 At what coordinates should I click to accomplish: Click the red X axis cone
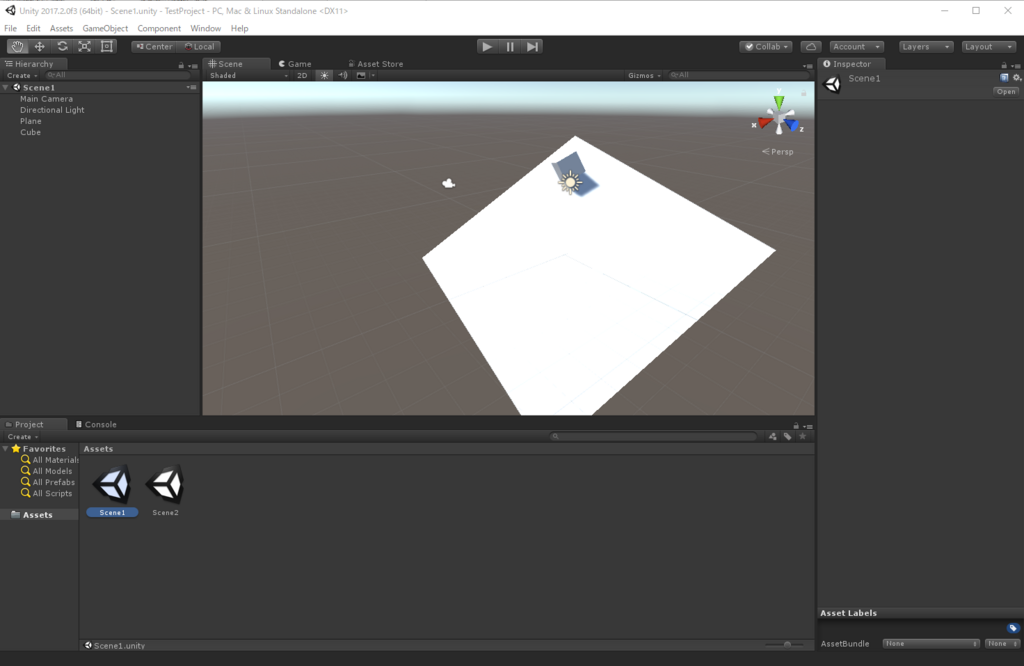click(x=764, y=123)
